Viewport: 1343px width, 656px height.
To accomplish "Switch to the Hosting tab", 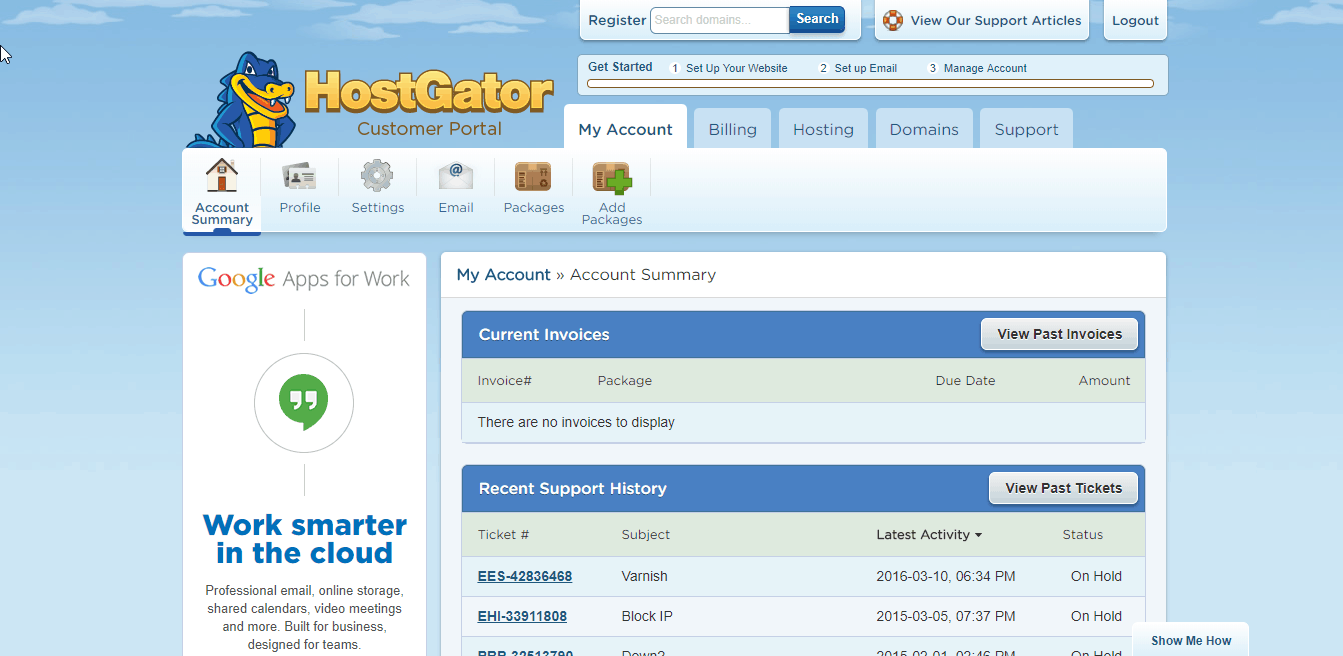I will tap(823, 130).
